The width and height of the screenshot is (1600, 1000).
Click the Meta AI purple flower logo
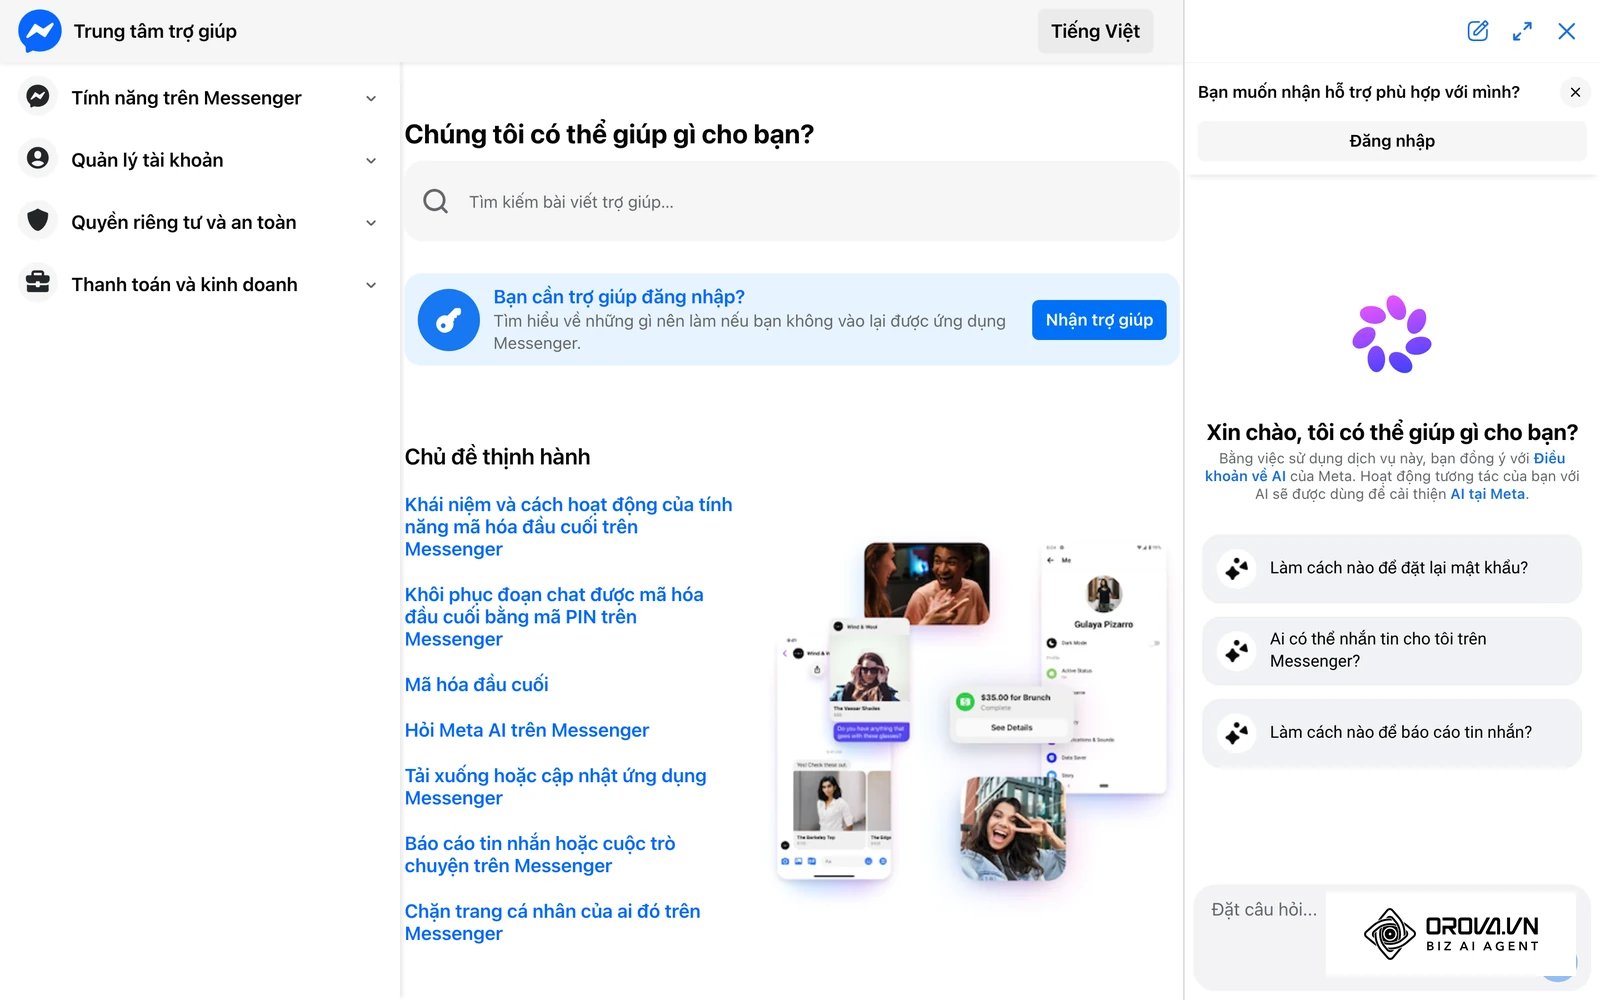tap(1391, 334)
